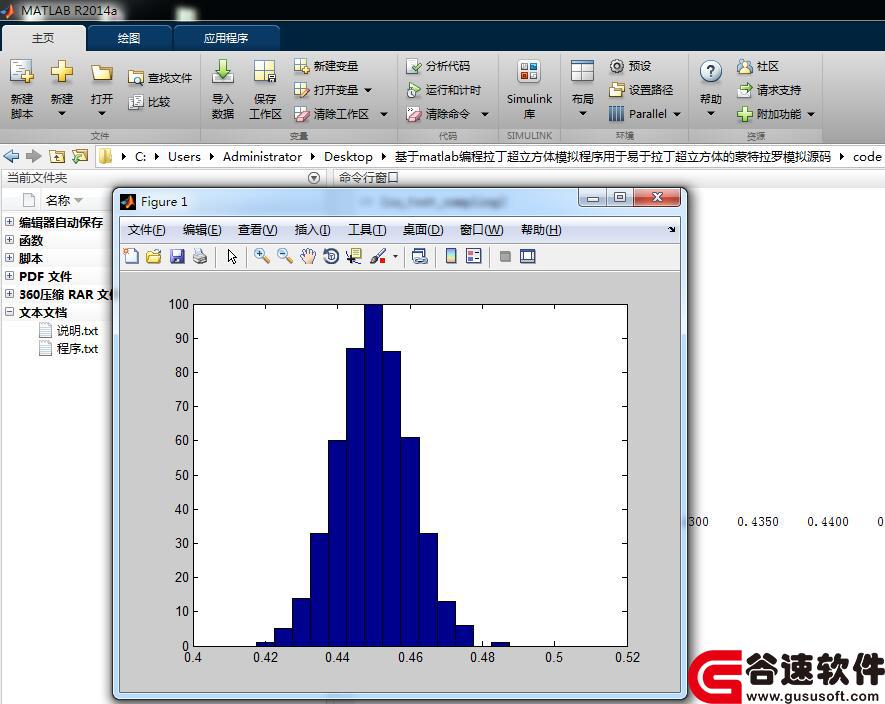
Task: Select the Brush data tool
Action: click(378, 256)
